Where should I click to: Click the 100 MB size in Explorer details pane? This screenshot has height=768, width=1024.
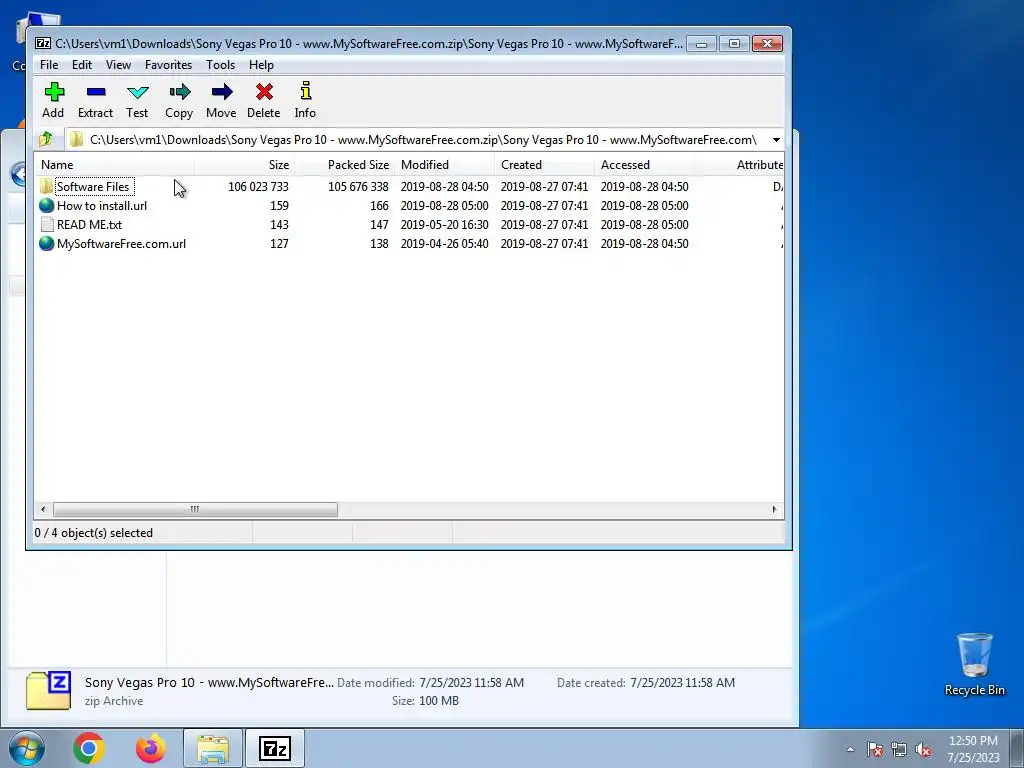point(439,701)
